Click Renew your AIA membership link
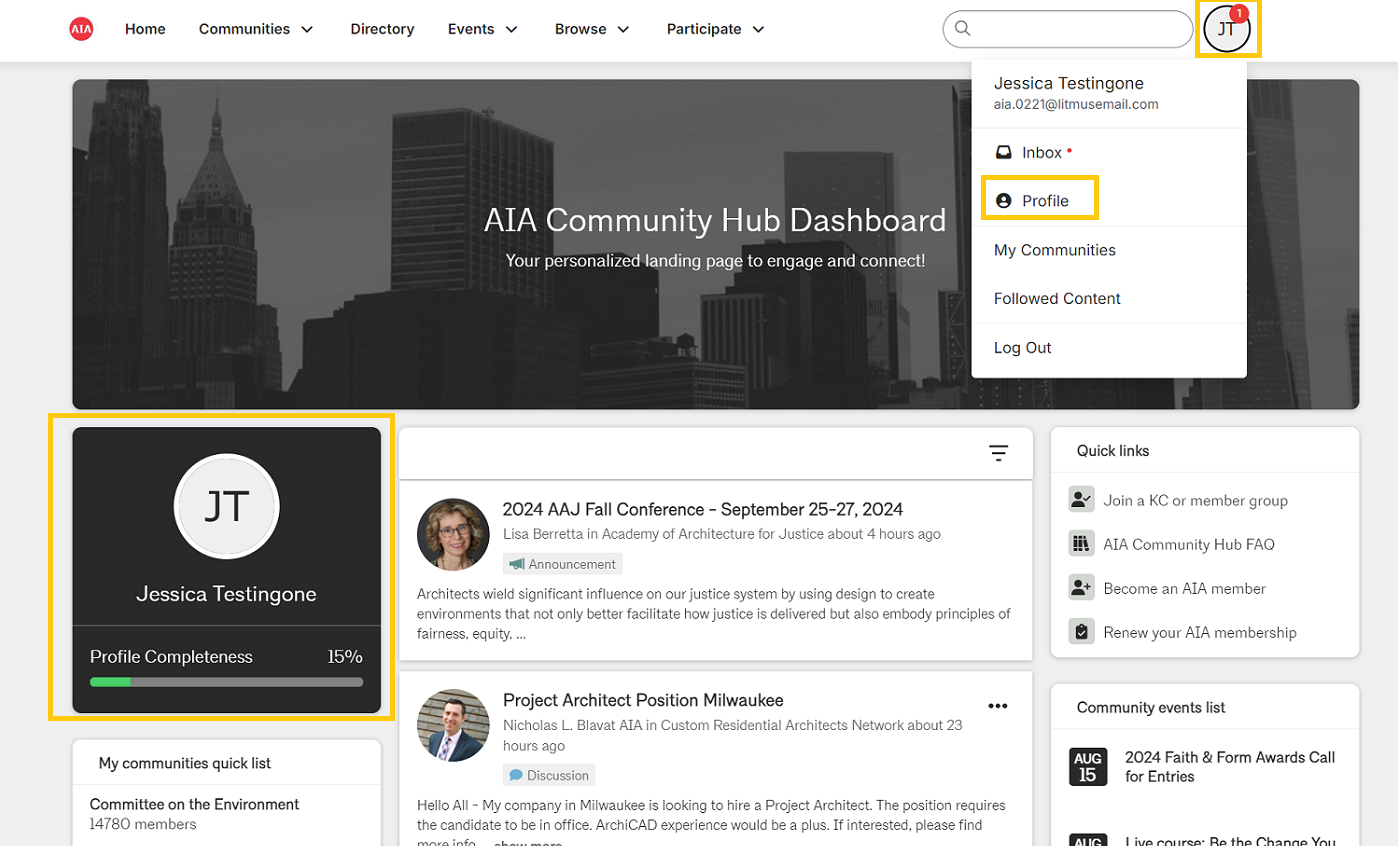1398x846 pixels. tap(1200, 632)
